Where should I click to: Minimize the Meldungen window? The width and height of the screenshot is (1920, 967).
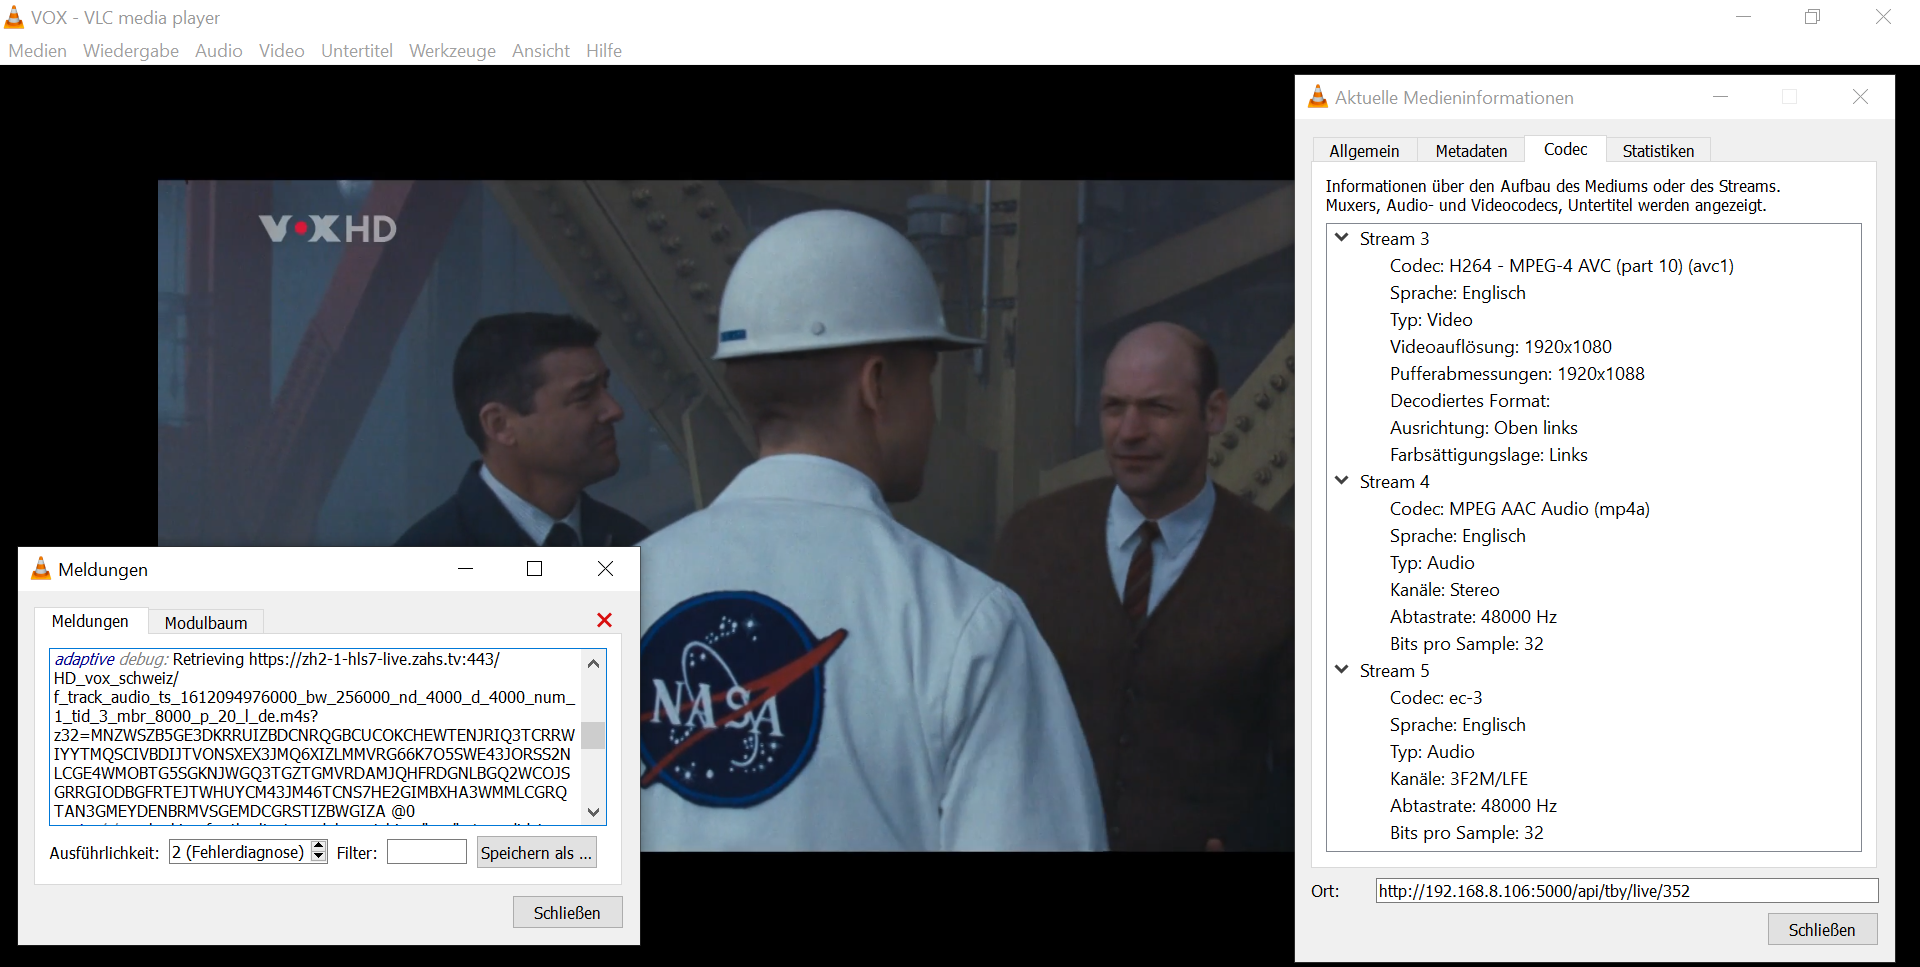[x=465, y=569]
